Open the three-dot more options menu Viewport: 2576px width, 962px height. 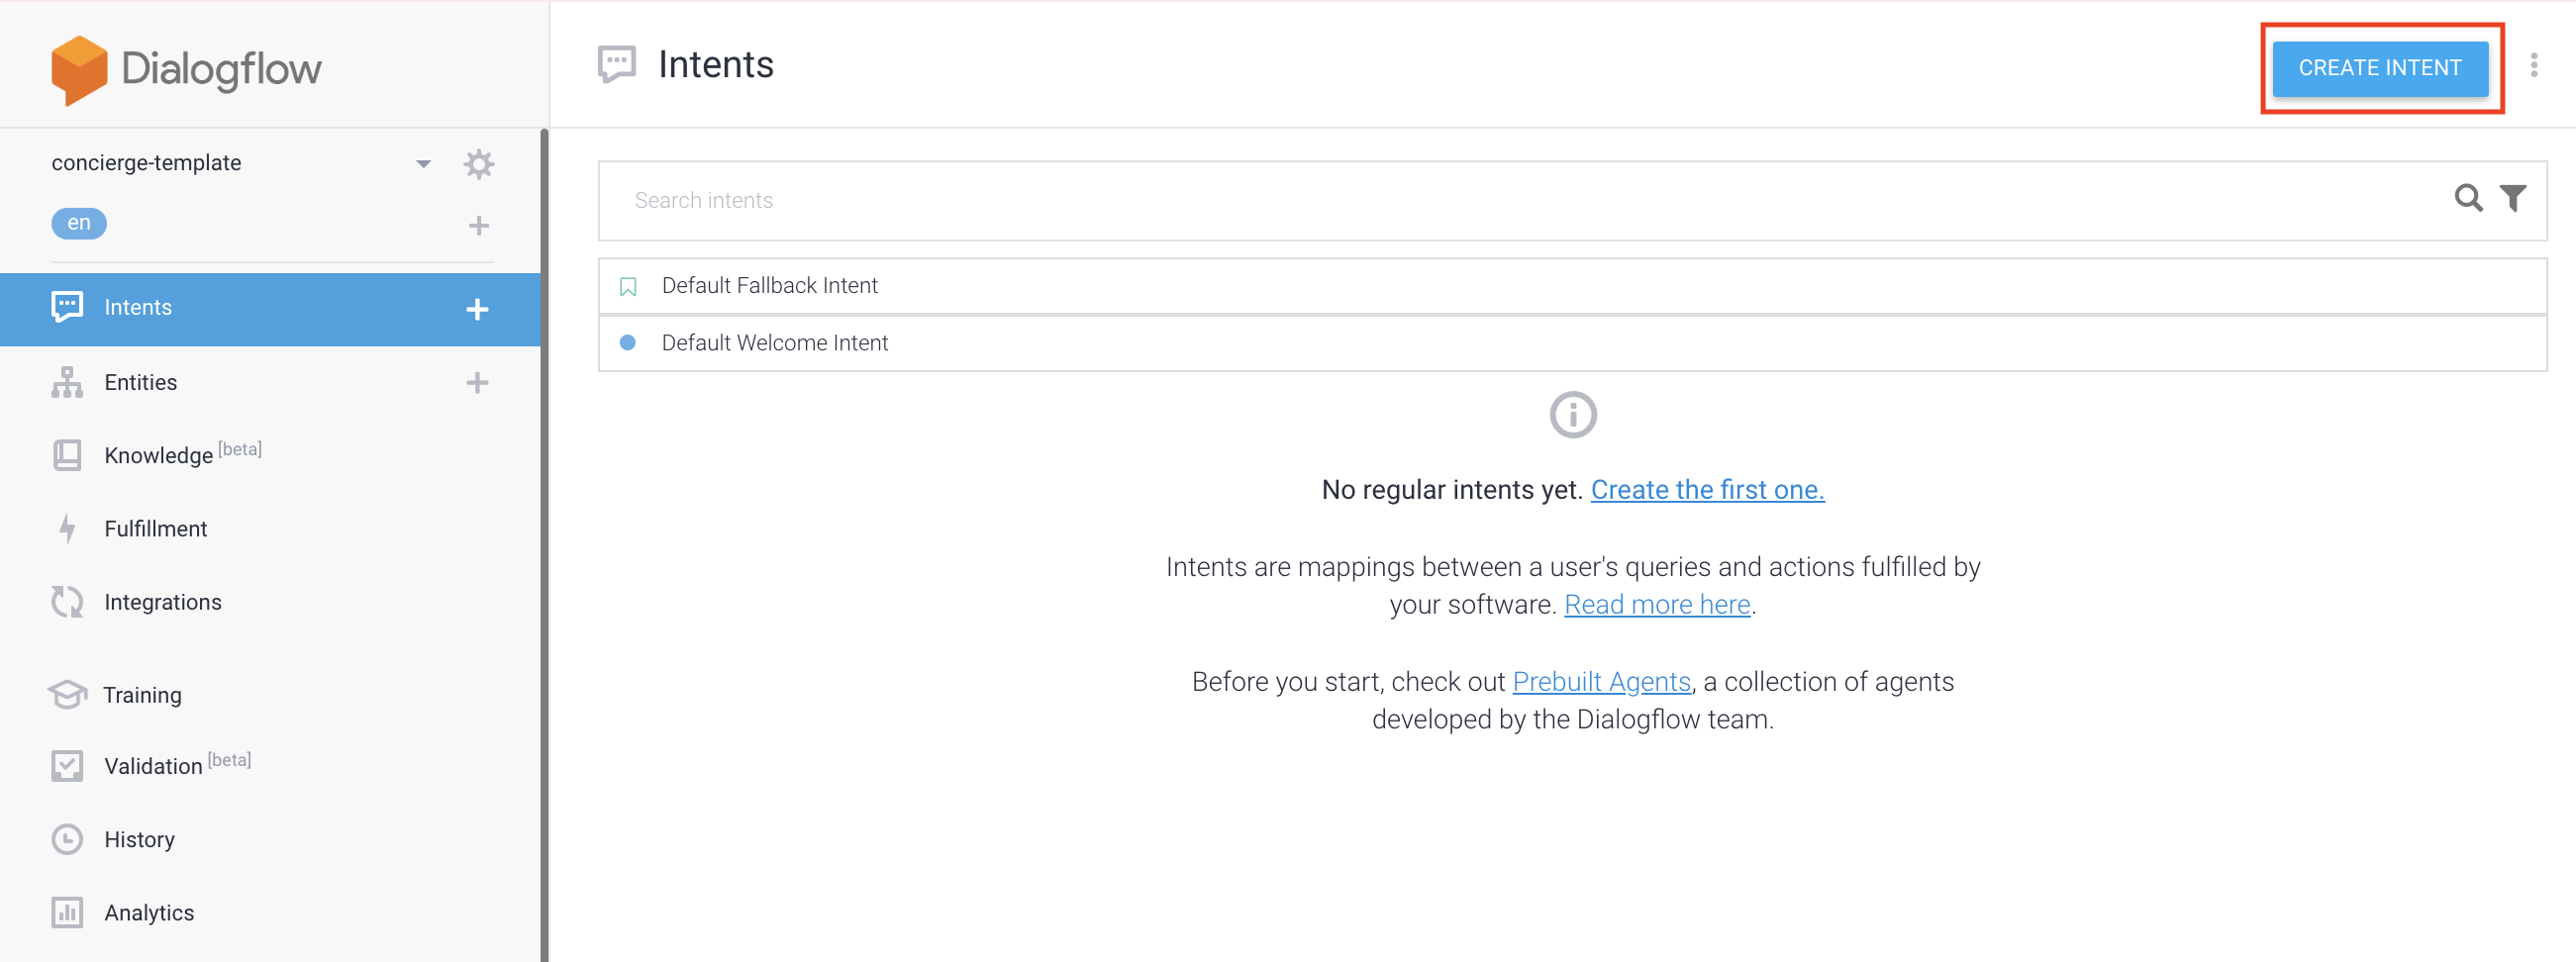click(2533, 65)
